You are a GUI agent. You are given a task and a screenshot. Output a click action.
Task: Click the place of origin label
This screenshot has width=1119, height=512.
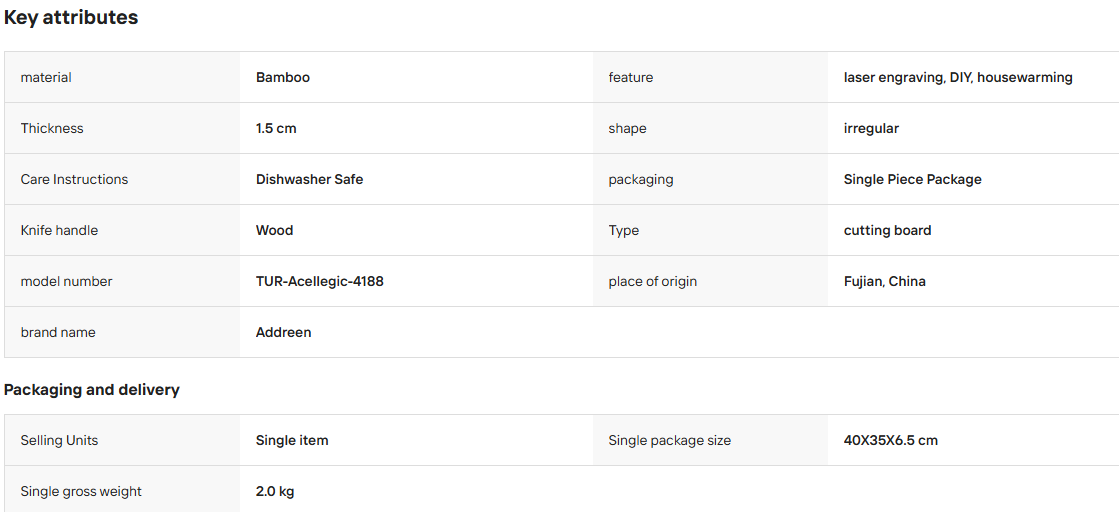[x=652, y=281]
